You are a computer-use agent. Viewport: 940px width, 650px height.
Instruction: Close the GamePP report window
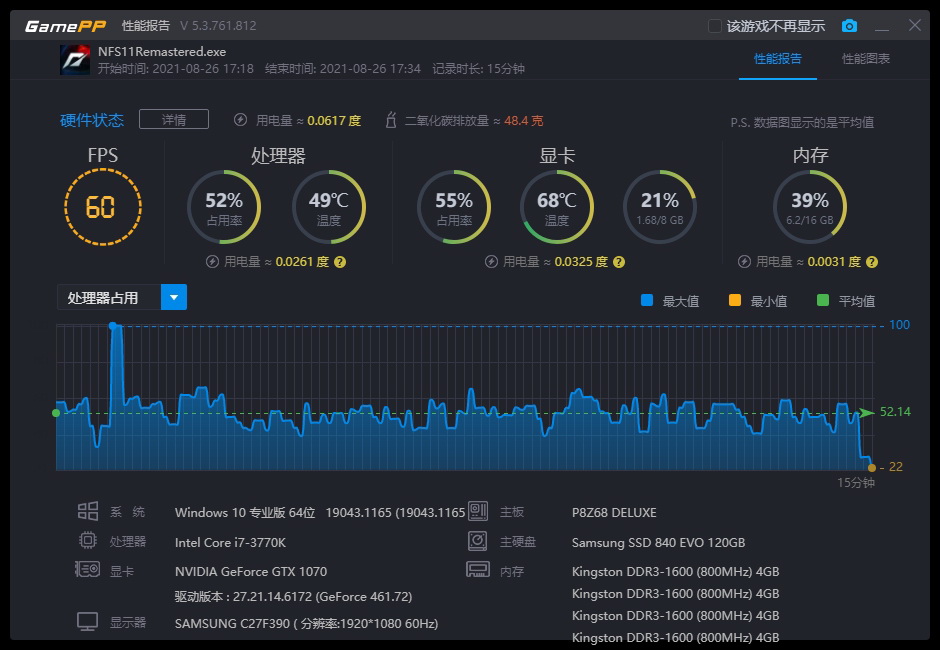pos(915,25)
